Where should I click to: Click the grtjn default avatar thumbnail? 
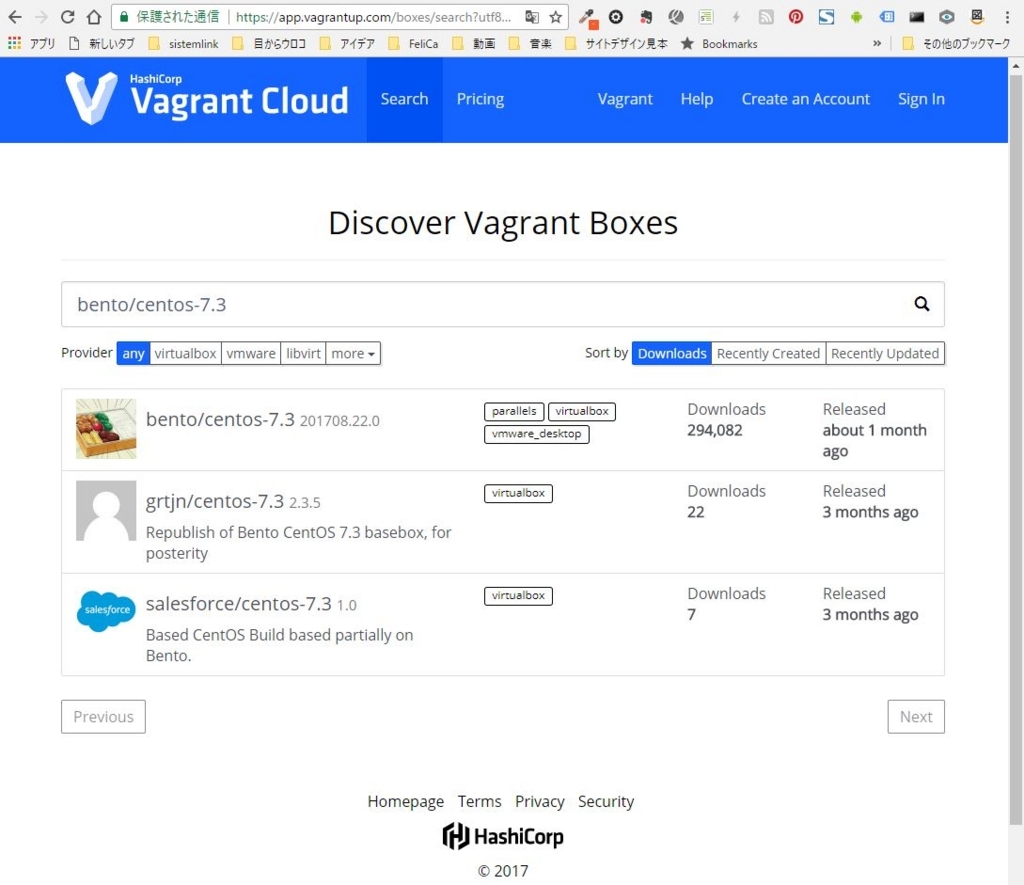[x=106, y=511]
